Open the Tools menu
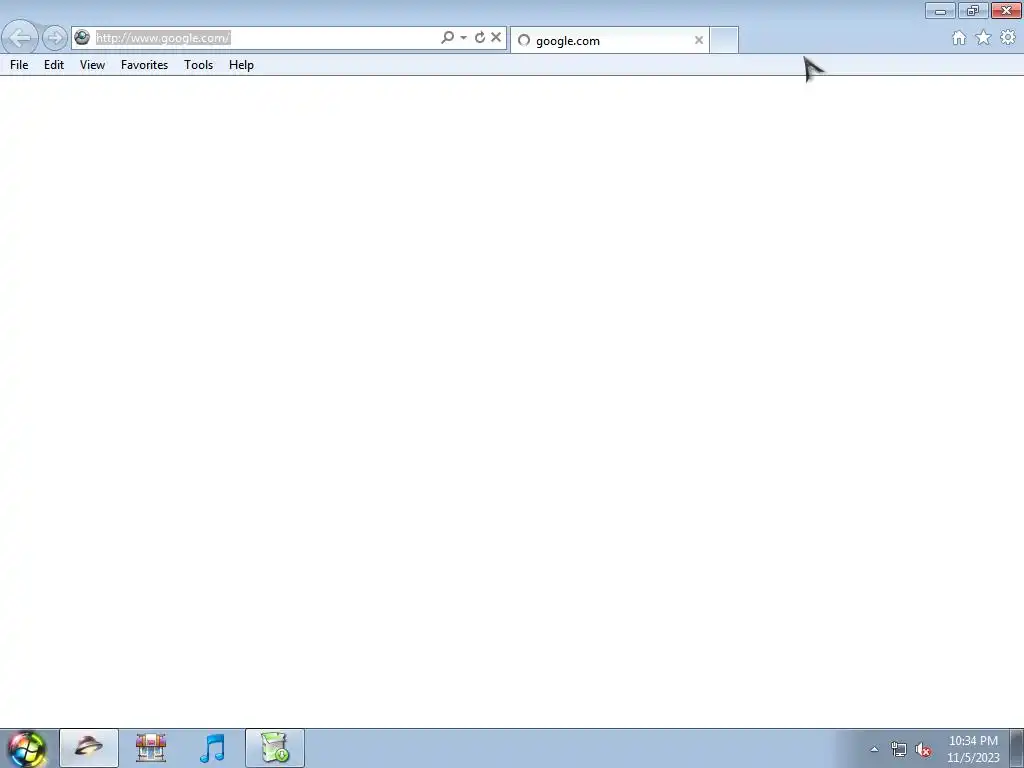 199,65
